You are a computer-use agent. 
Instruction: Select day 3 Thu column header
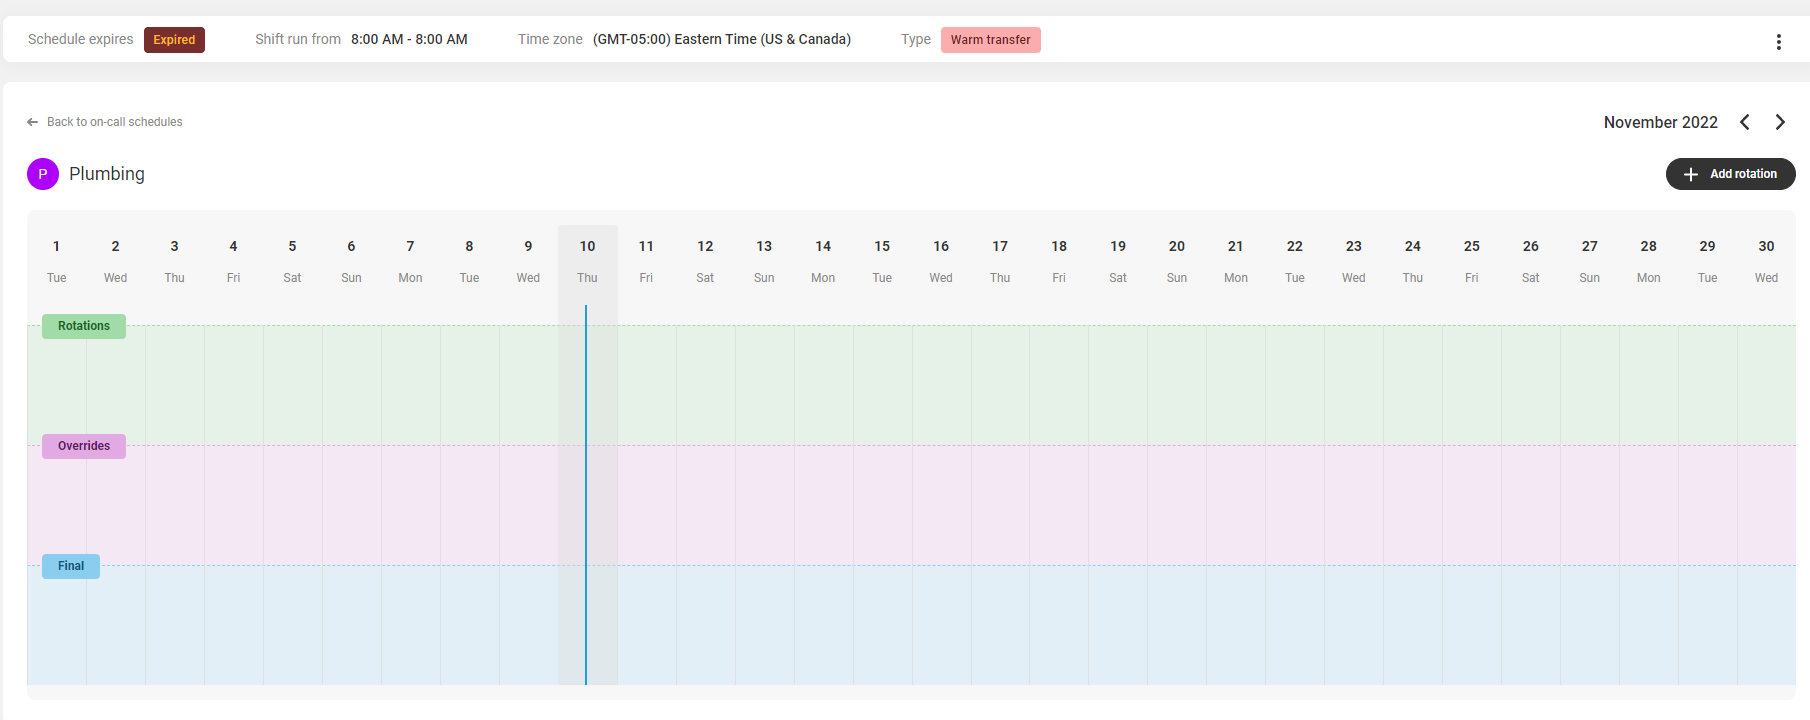[x=175, y=261]
